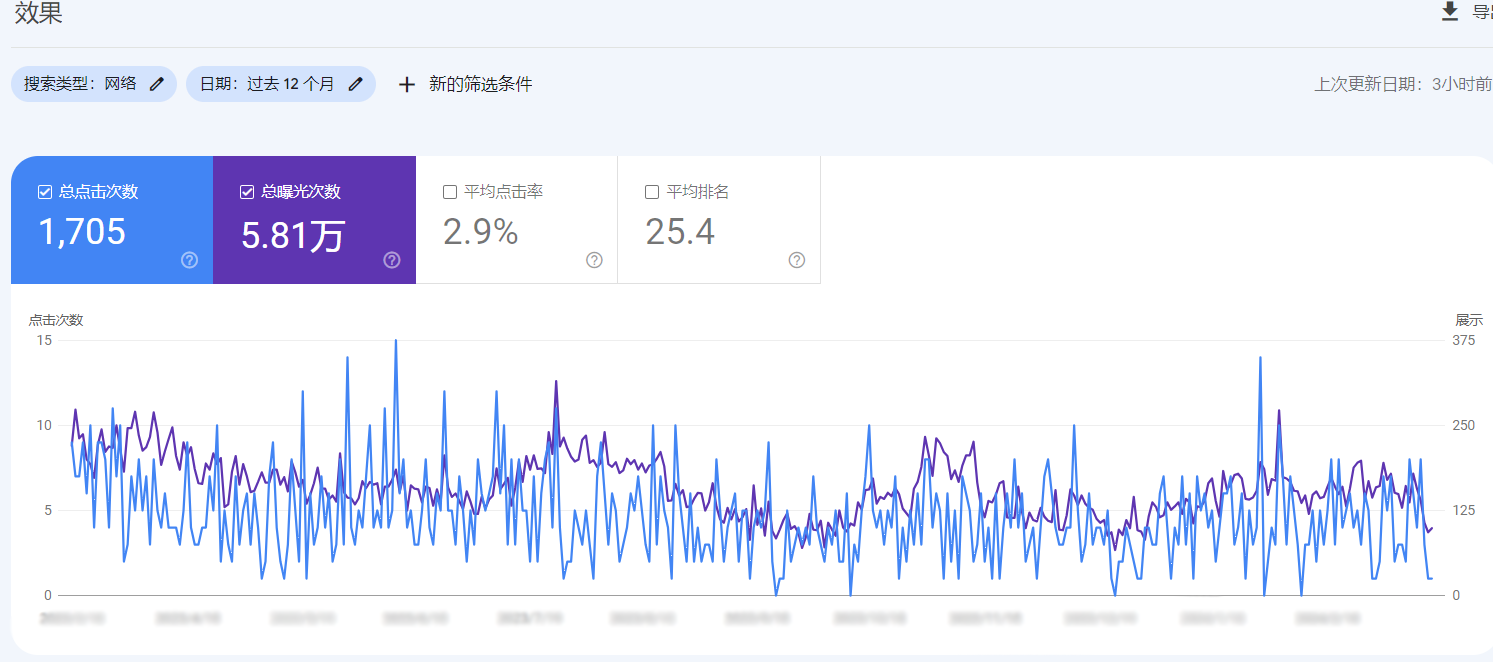Screen dimensions: 1493x662
Task: Click the export download icon
Action: 1449,12
